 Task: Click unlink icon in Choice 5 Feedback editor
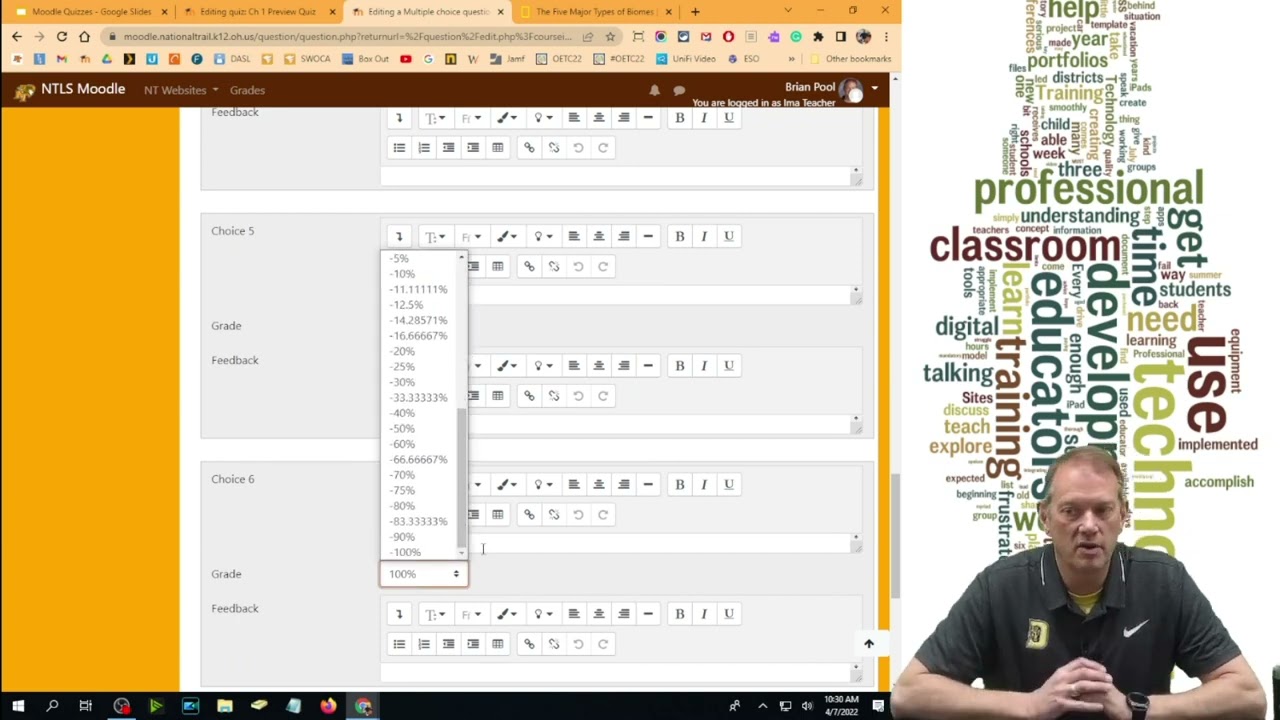pyautogui.click(x=554, y=396)
